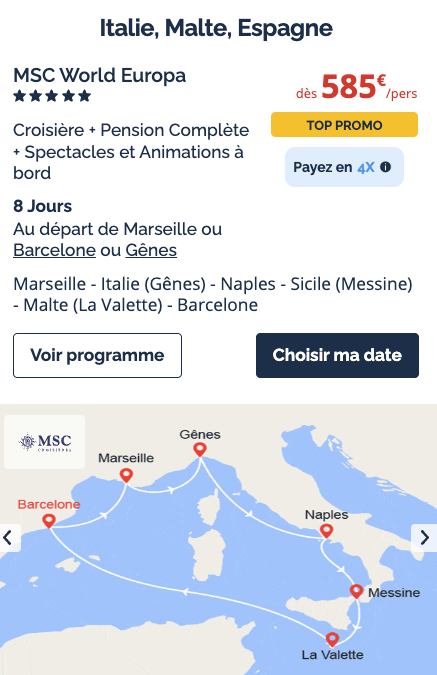Click the Barcelone map pin marker
This screenshot has height=675, width=437.
(49, 521)
